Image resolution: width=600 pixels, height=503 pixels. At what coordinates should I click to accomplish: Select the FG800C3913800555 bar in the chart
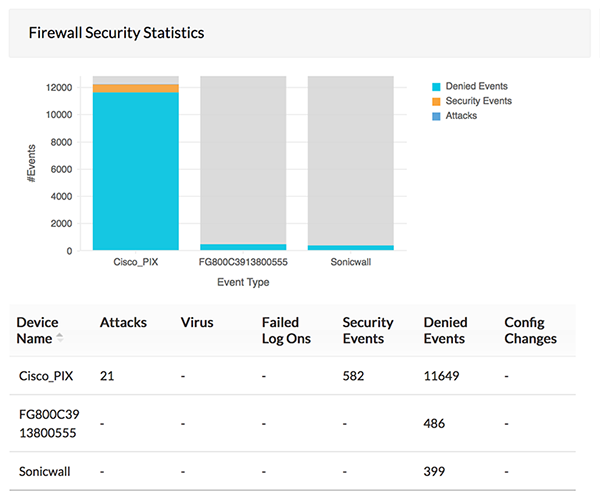(x=242, y=246)
